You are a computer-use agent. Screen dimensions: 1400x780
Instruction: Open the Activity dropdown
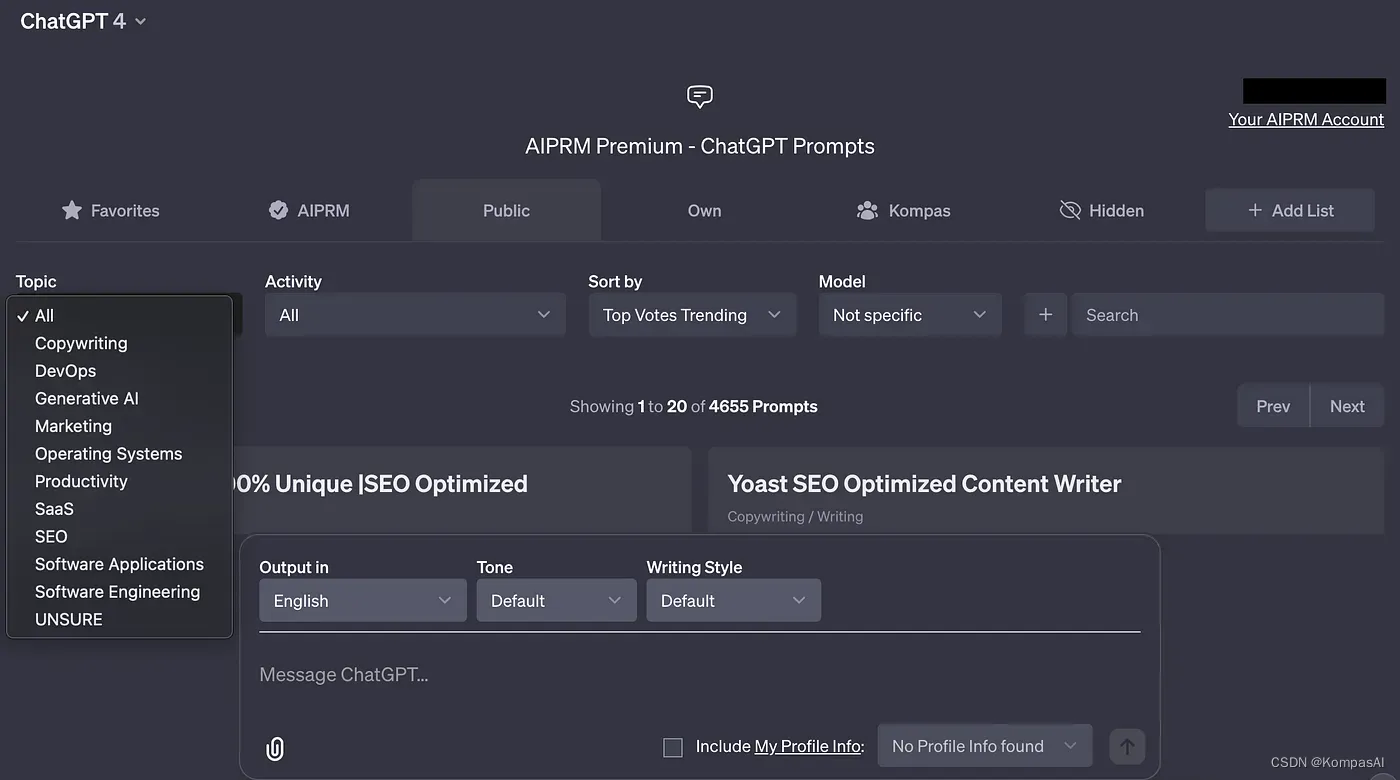pyautogui.click(x=415, y=315)
